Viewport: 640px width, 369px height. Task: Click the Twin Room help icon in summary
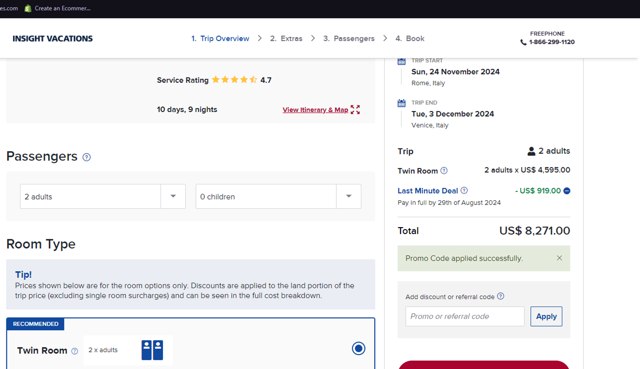tap(444, 171)
